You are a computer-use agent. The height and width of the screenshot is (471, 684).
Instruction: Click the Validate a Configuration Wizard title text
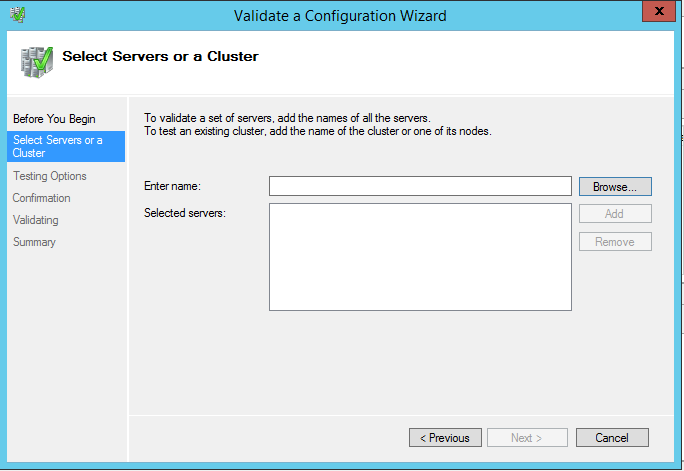click(340, 15)
